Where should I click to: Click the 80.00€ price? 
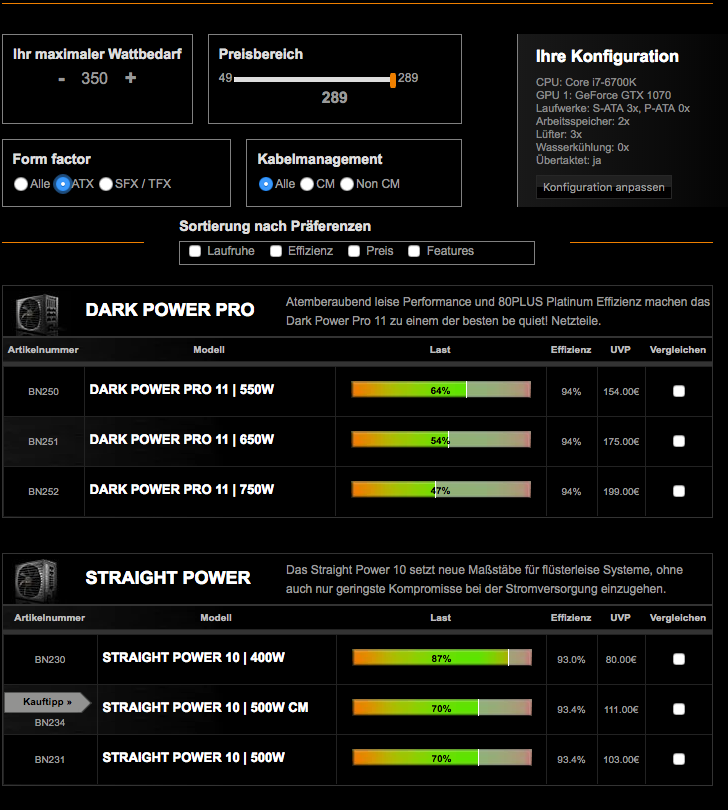point(621,660)
